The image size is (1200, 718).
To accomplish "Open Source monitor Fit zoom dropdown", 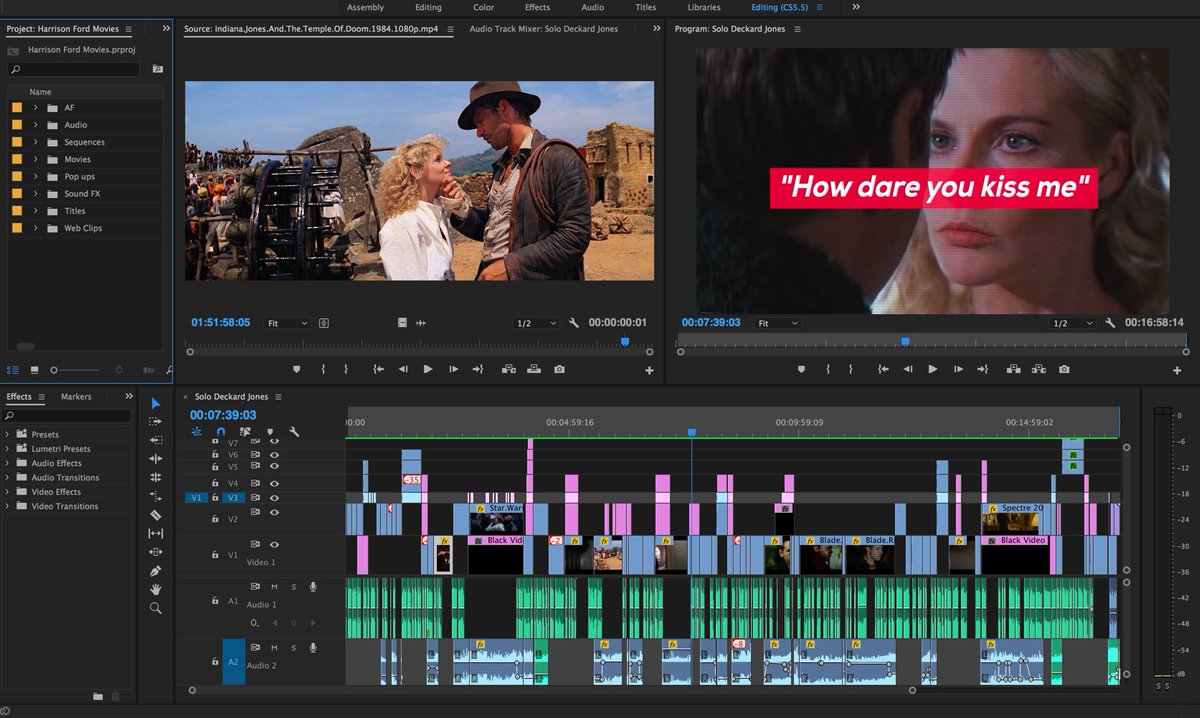I will pos(286,323).
